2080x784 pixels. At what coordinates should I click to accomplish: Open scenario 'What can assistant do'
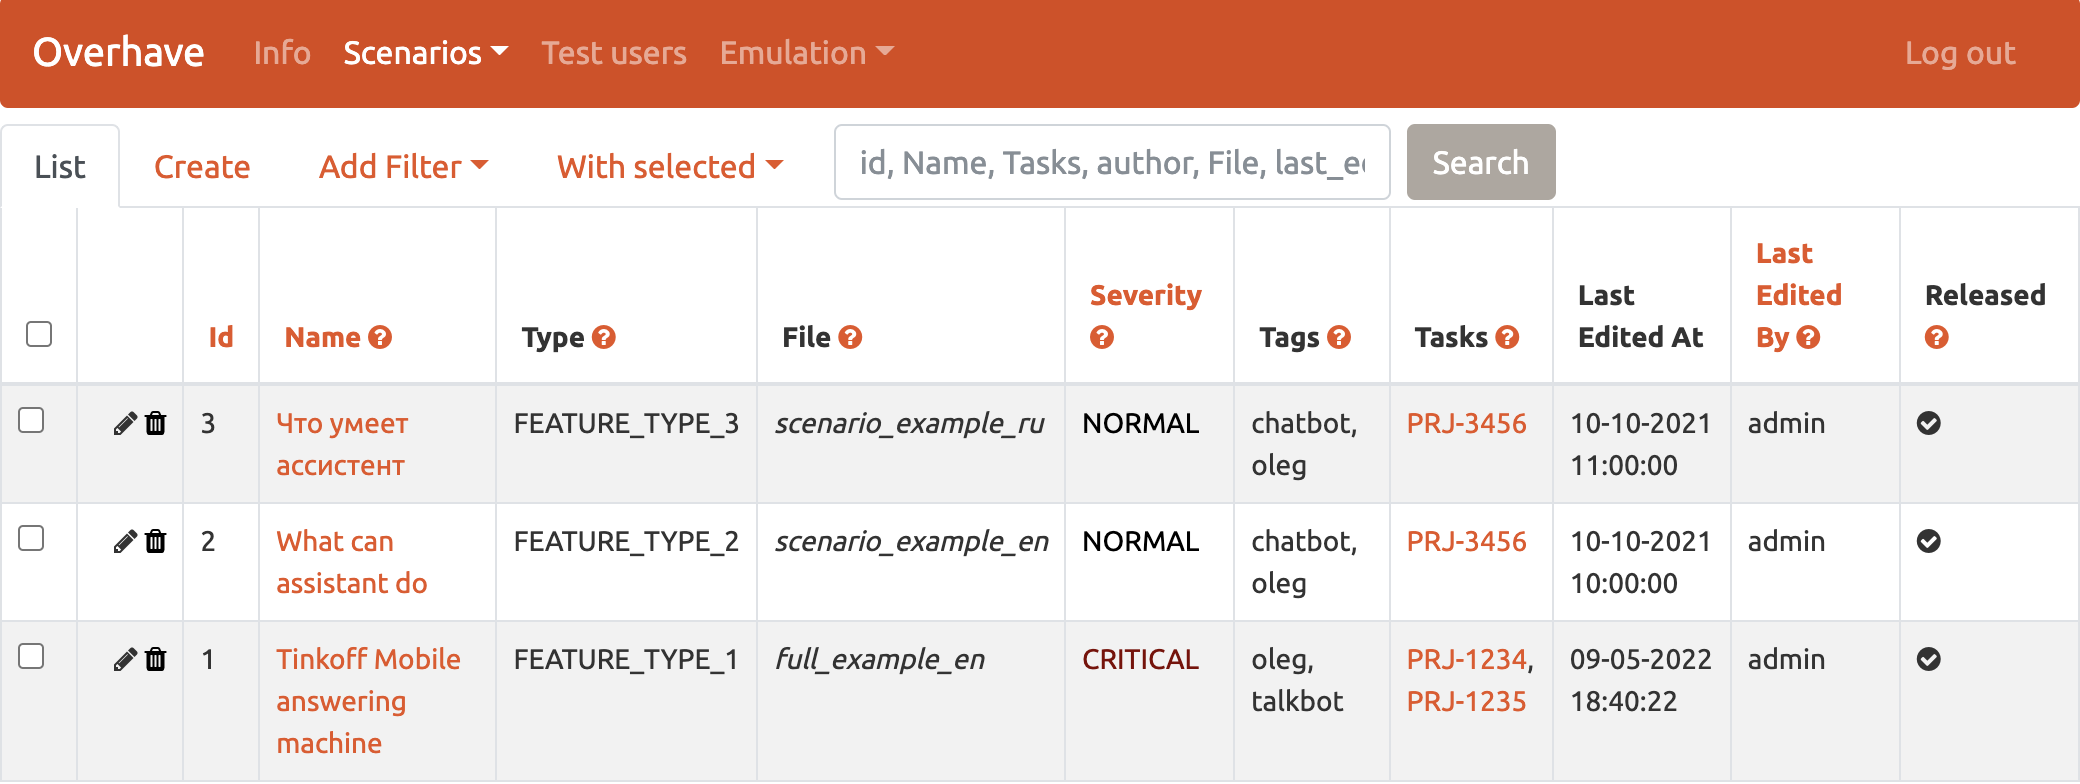coord(352,562)
